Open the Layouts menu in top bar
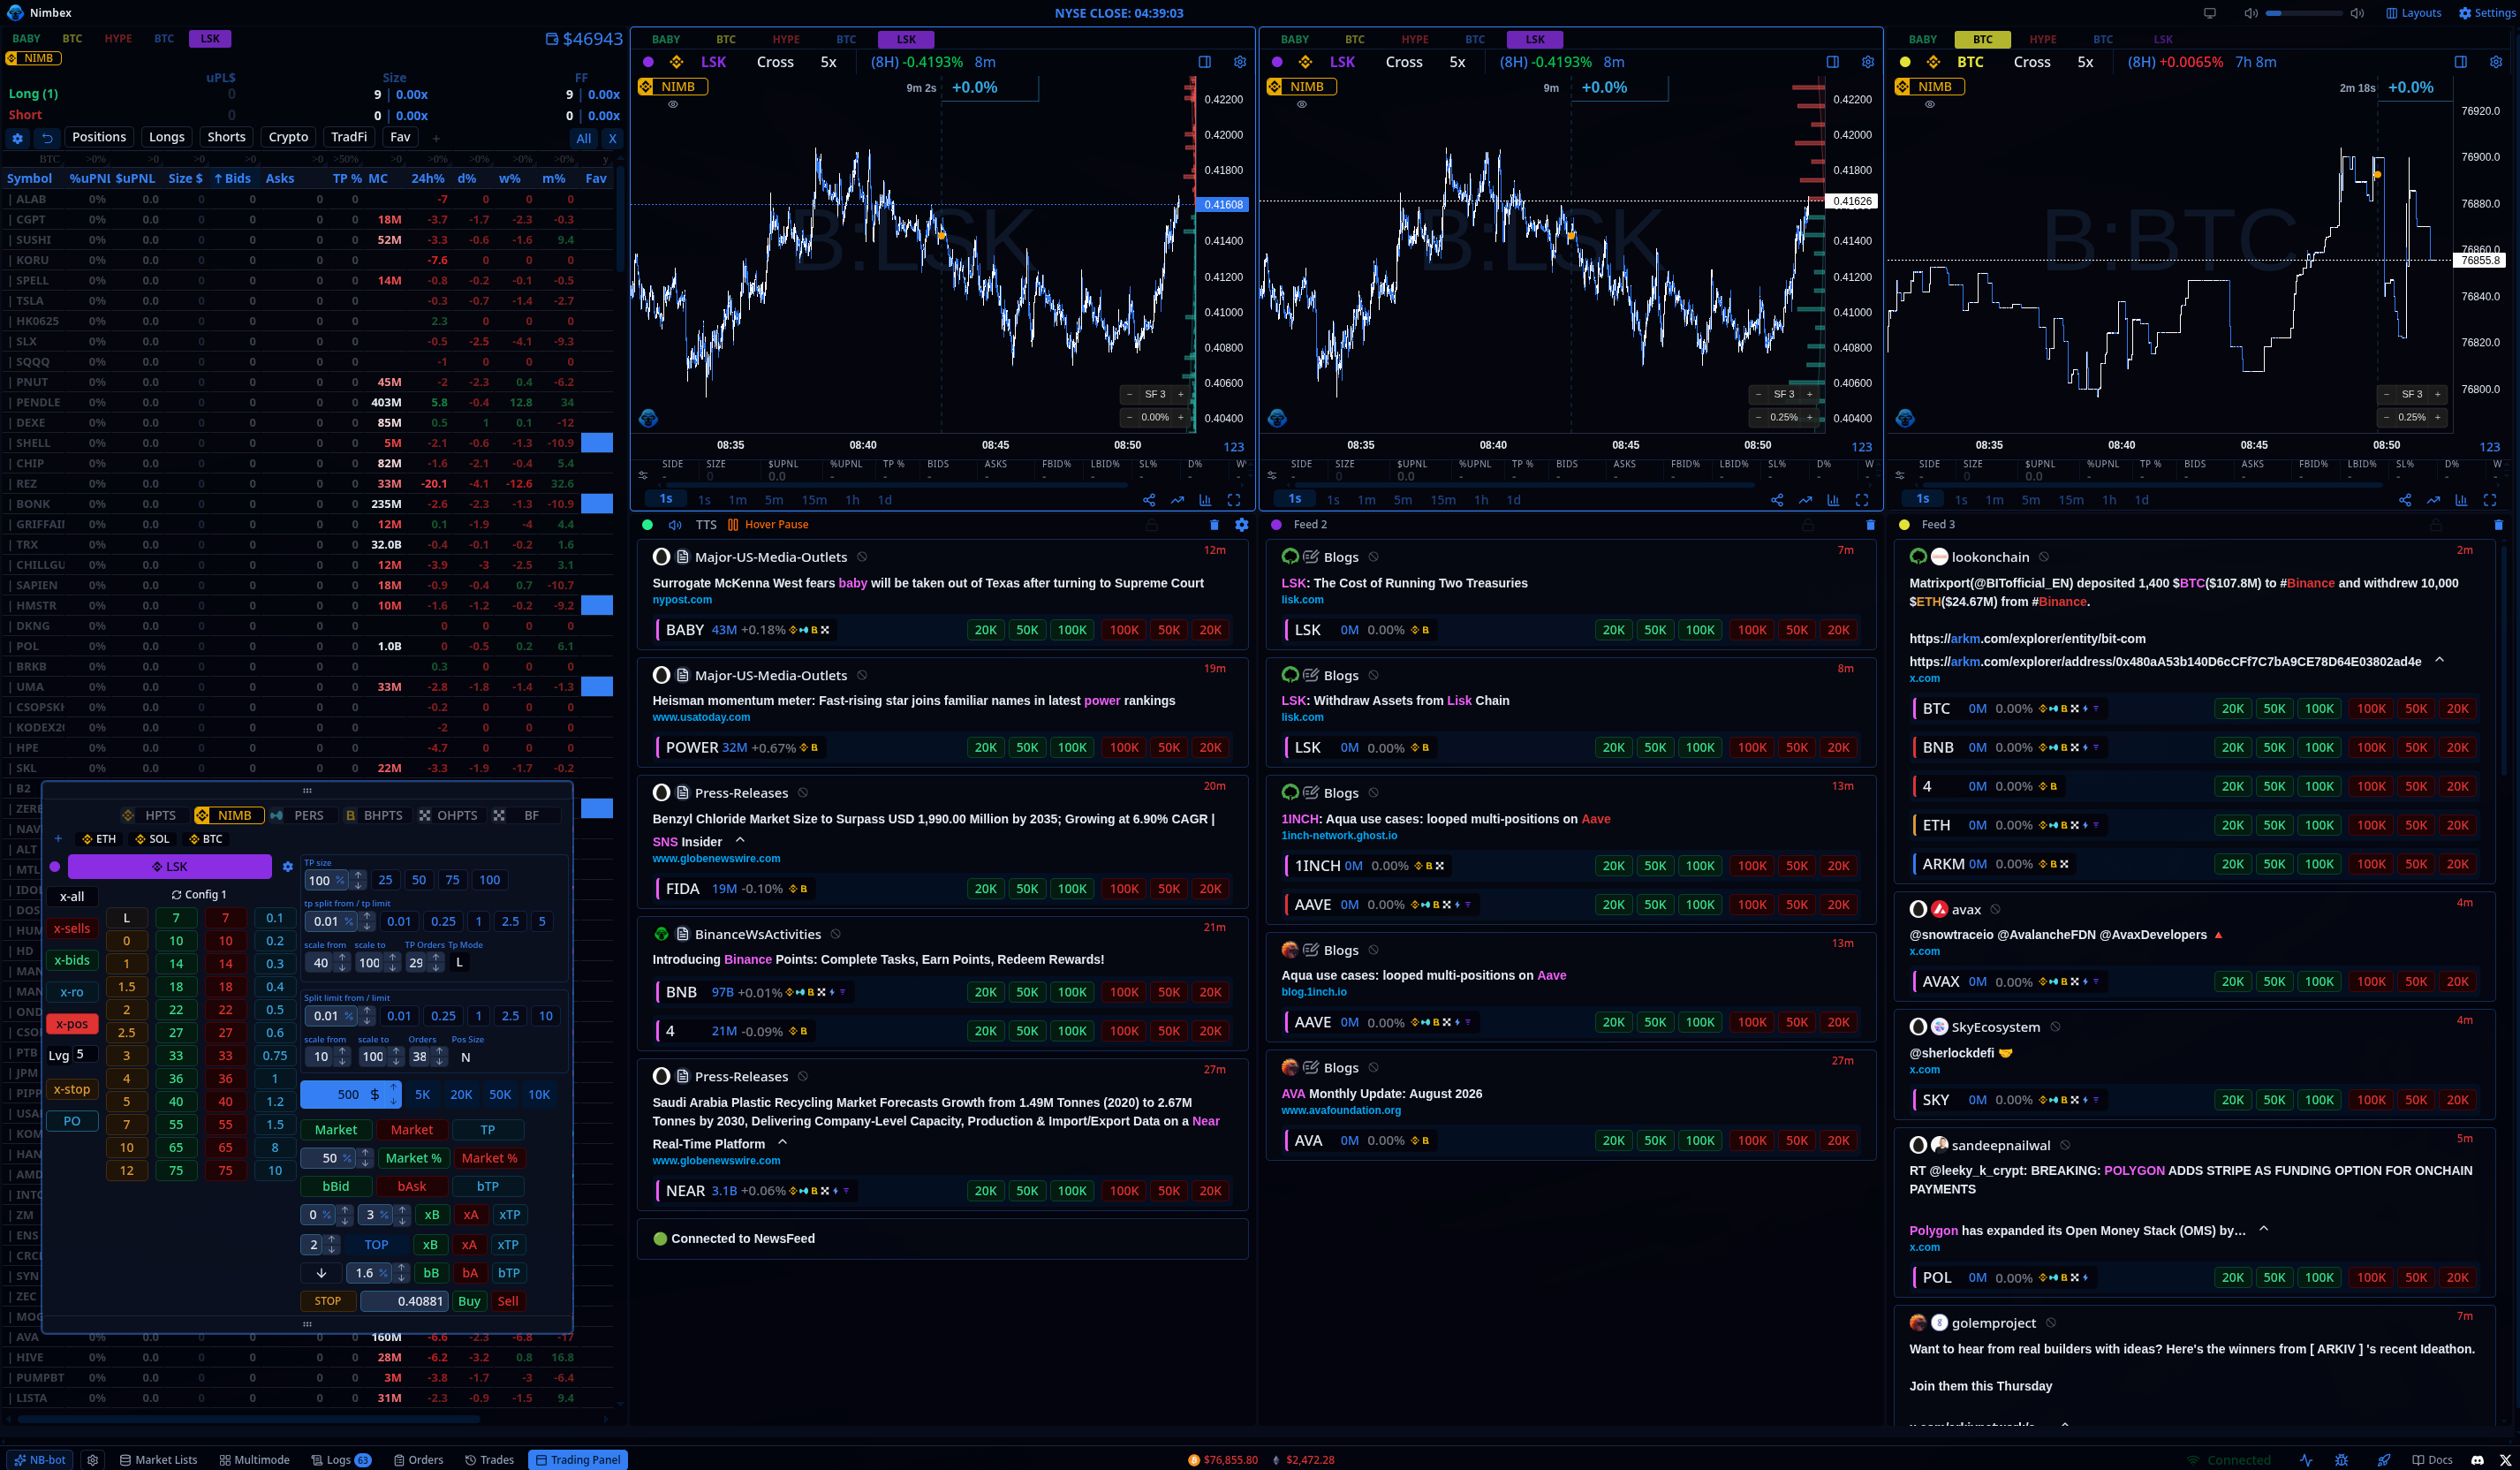Screen dimensions: 2520x1470 2413,13
